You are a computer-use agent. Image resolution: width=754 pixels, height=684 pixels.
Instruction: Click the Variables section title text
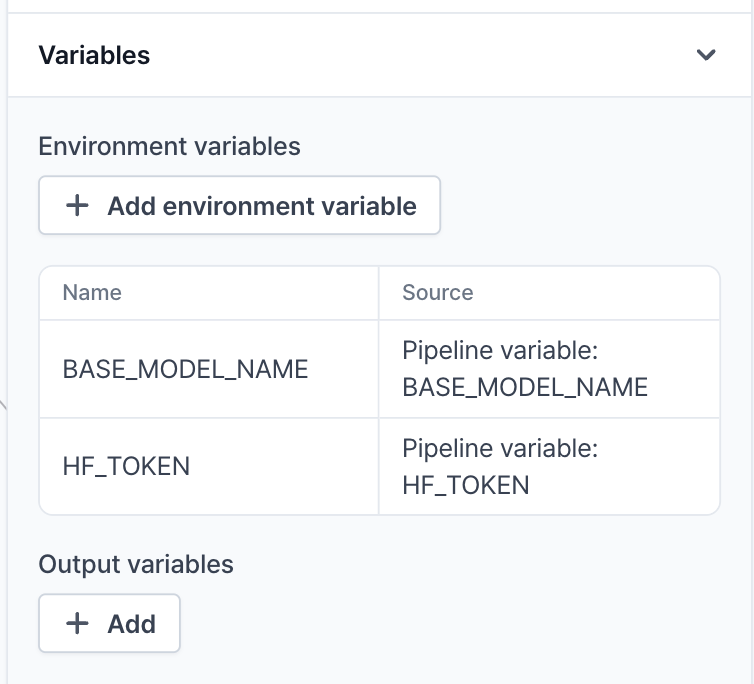coord(94,55)
